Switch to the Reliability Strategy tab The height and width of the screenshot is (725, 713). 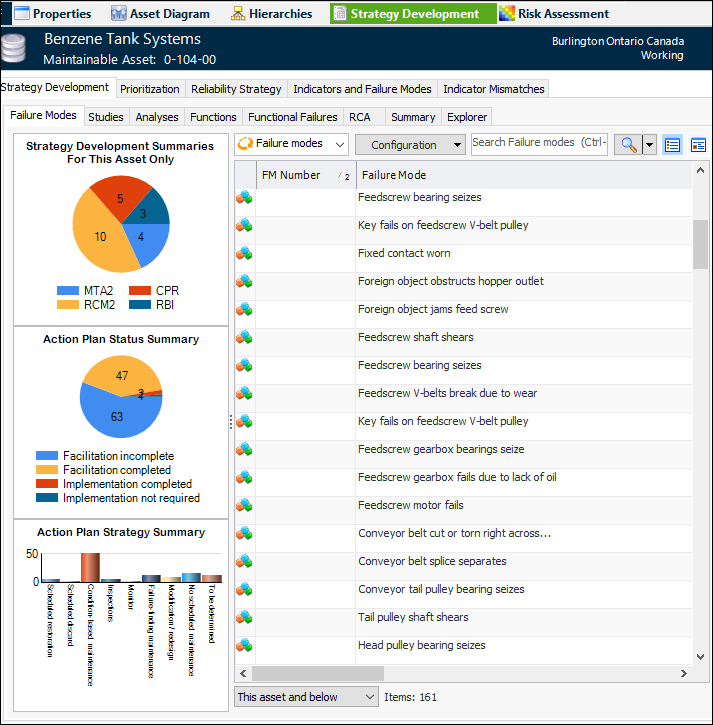point(236,89)
